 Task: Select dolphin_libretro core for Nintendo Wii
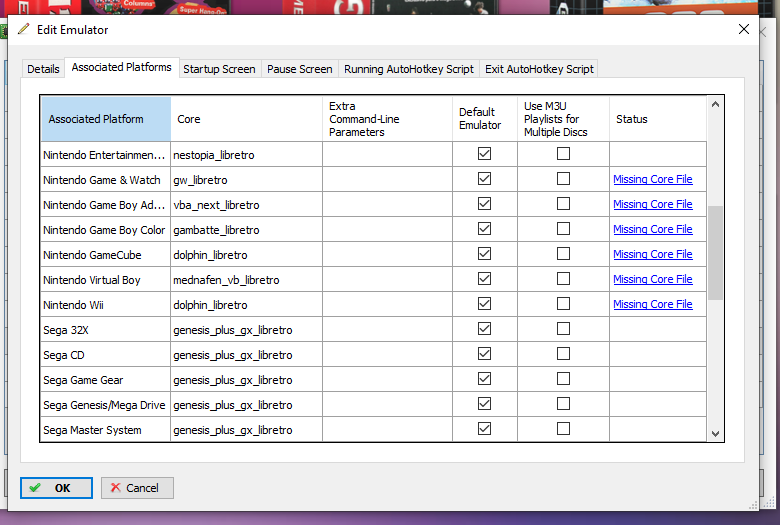coord(247,305)
